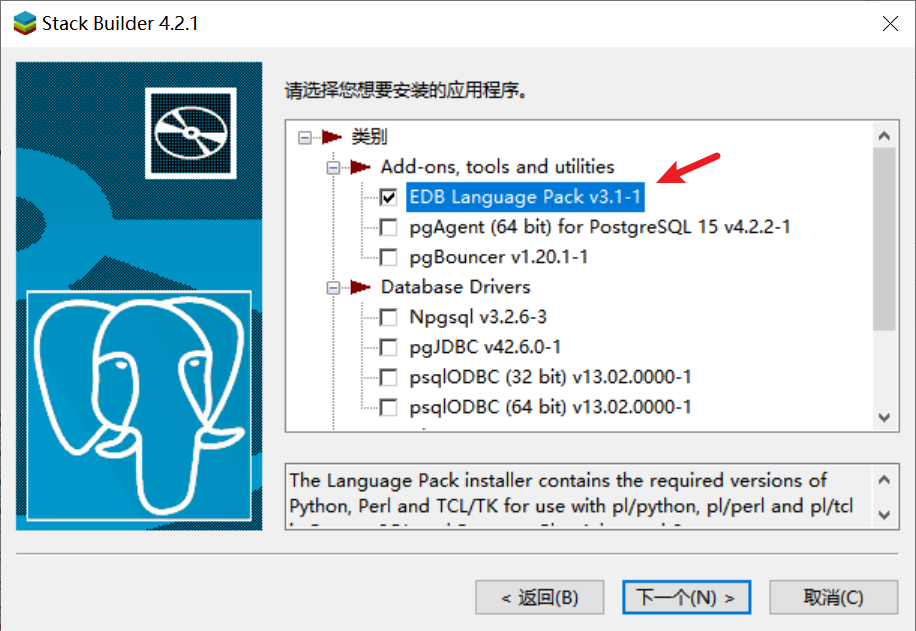
Task: Click the Add-ons category arrow icon
Action: point(361,167)
